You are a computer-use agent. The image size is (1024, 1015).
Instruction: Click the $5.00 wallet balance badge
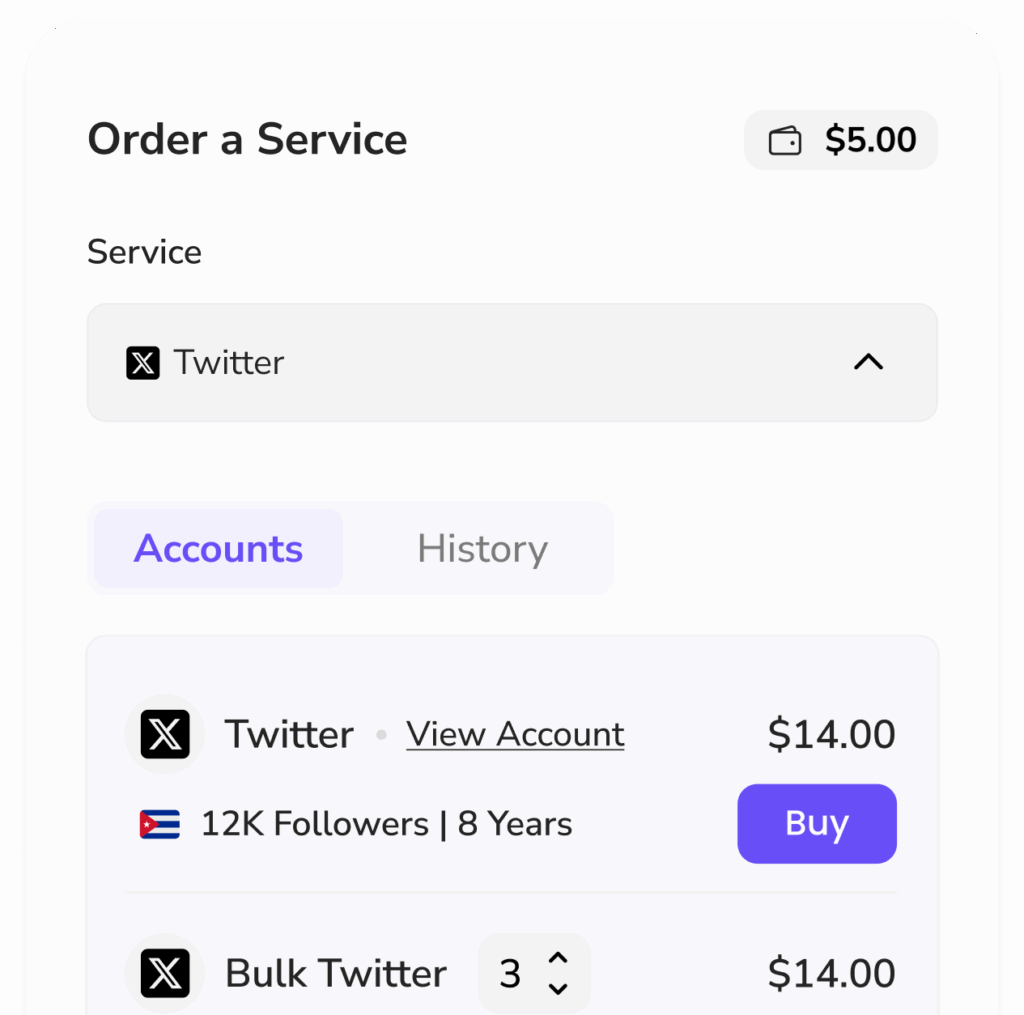(840, 140)
